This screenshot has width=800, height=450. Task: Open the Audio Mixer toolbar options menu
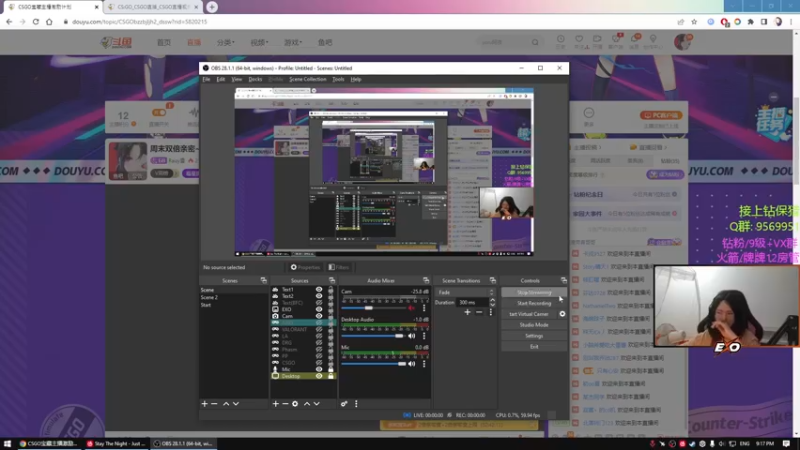point(356,404)
